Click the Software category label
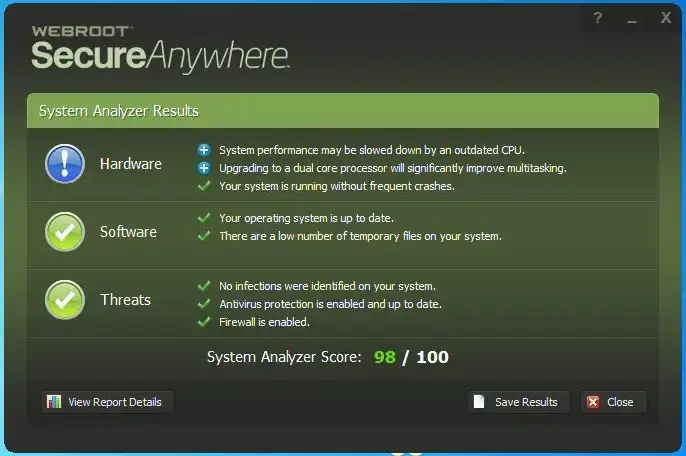This screenshot has height=456, width=686. click(128, 232)
